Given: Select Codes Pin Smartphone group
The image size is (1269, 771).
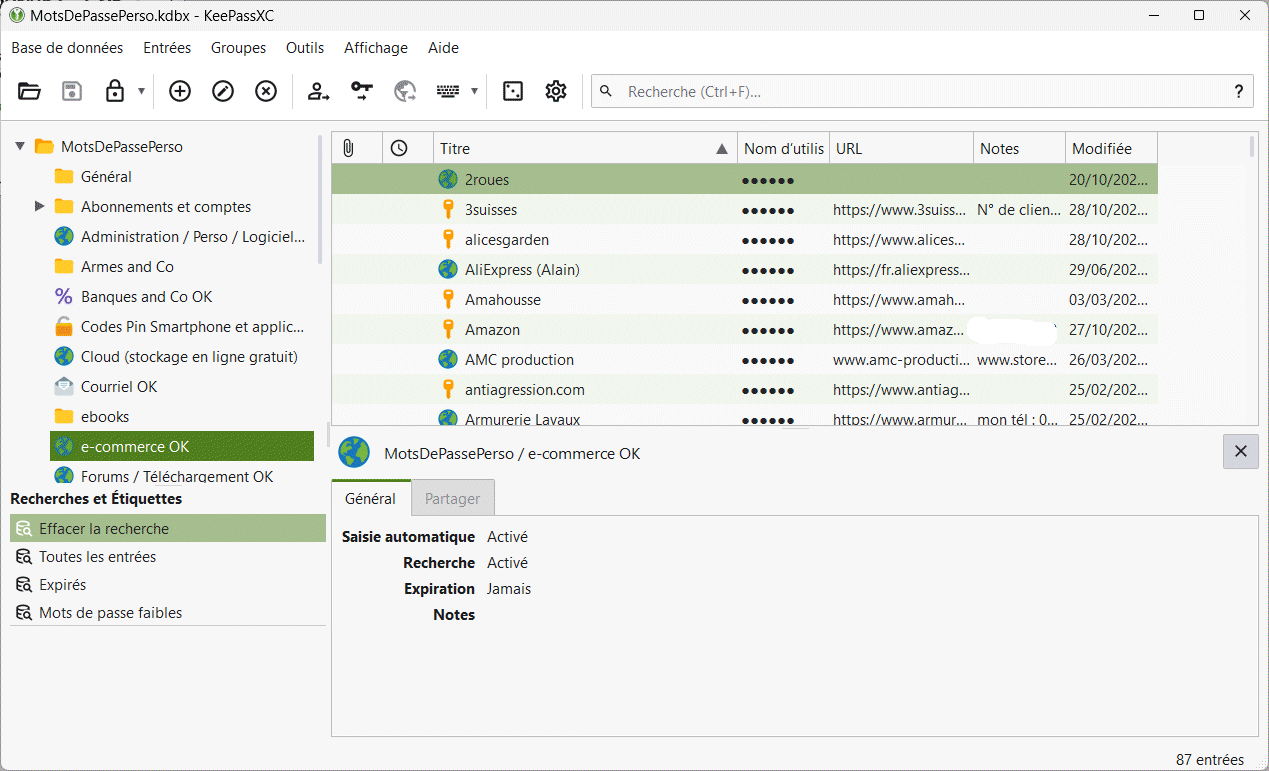Looking at the screenshot, I should (x=183, y=327).
